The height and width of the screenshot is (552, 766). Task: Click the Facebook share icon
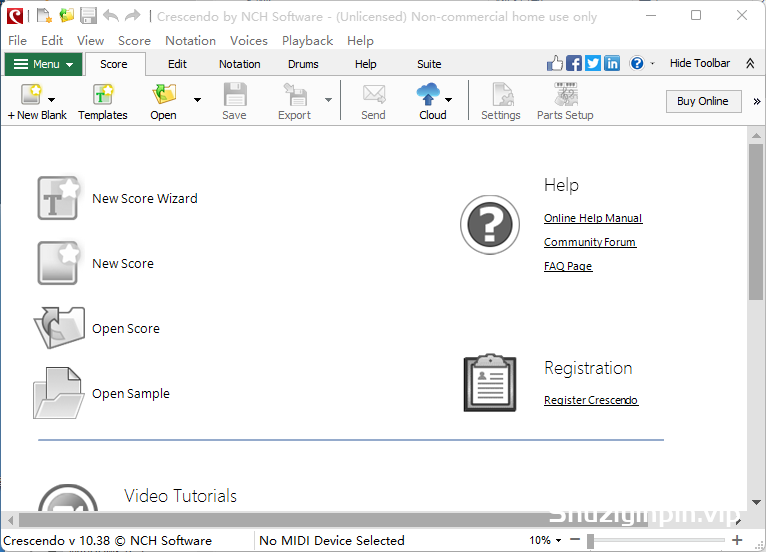point(574,64)
